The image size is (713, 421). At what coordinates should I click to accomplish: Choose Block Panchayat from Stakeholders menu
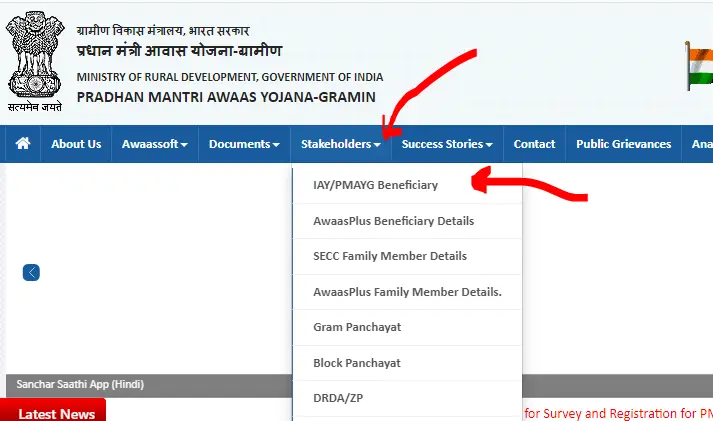coord(407,363)
